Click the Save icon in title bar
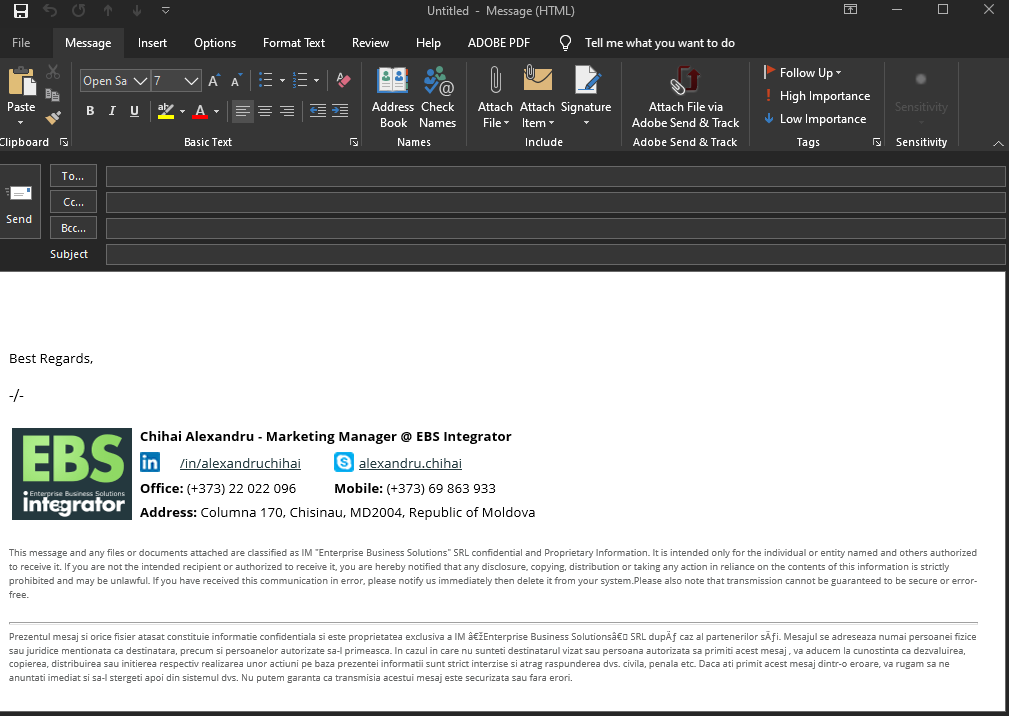 click(21, 11)
